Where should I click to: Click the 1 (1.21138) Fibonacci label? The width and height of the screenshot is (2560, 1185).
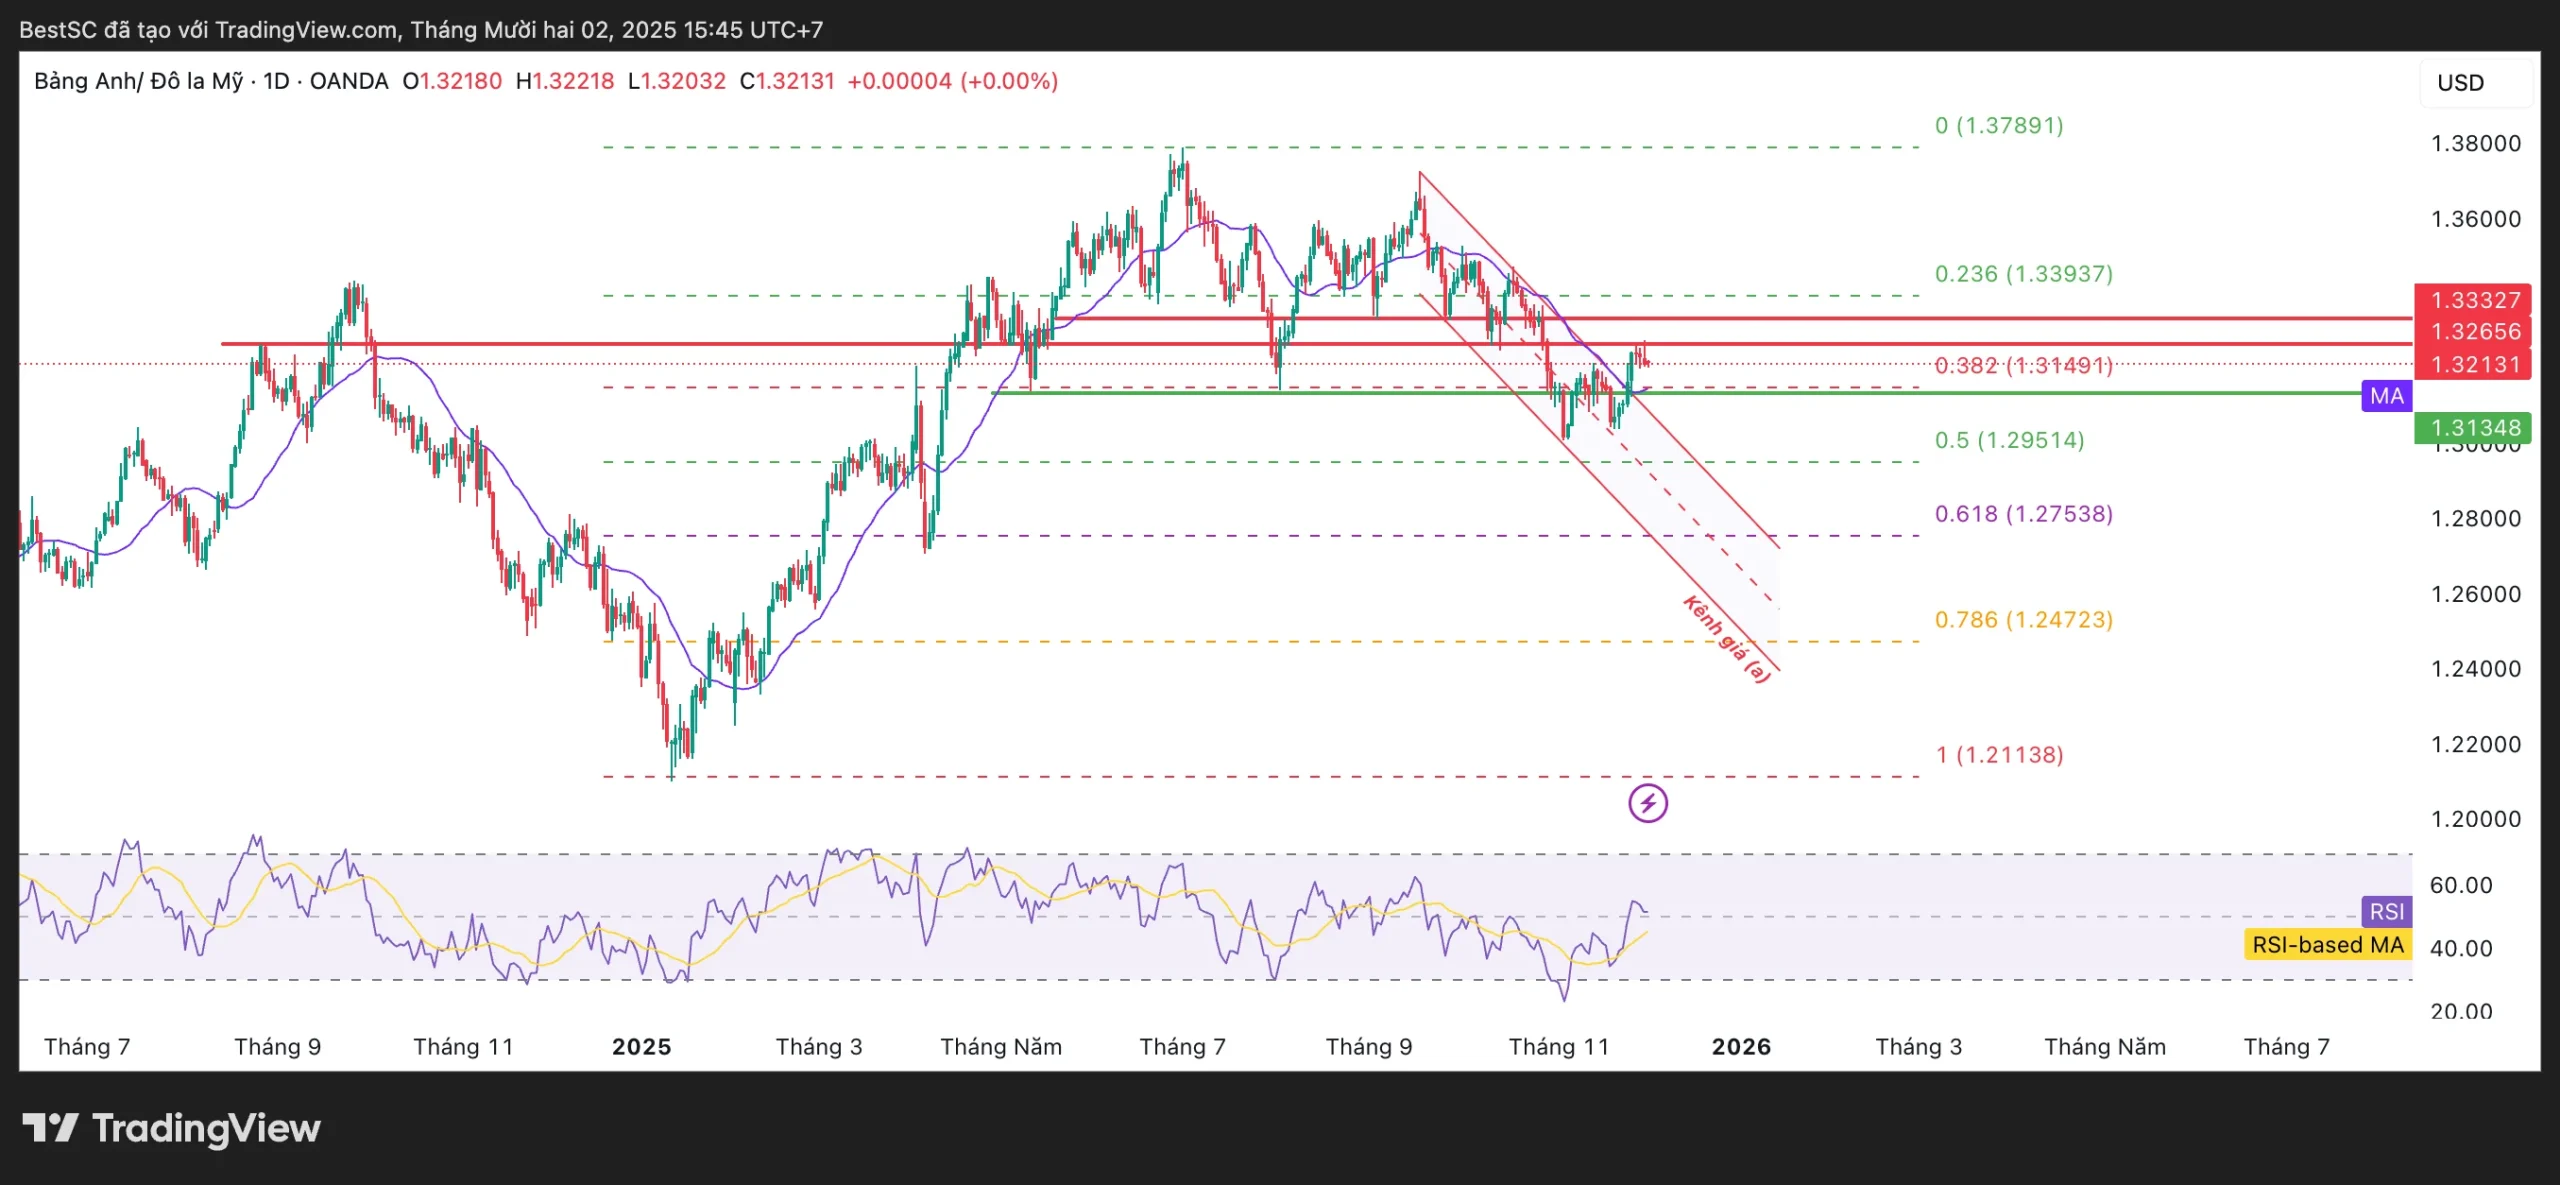pyautogui.click(x=1998, y=754)
